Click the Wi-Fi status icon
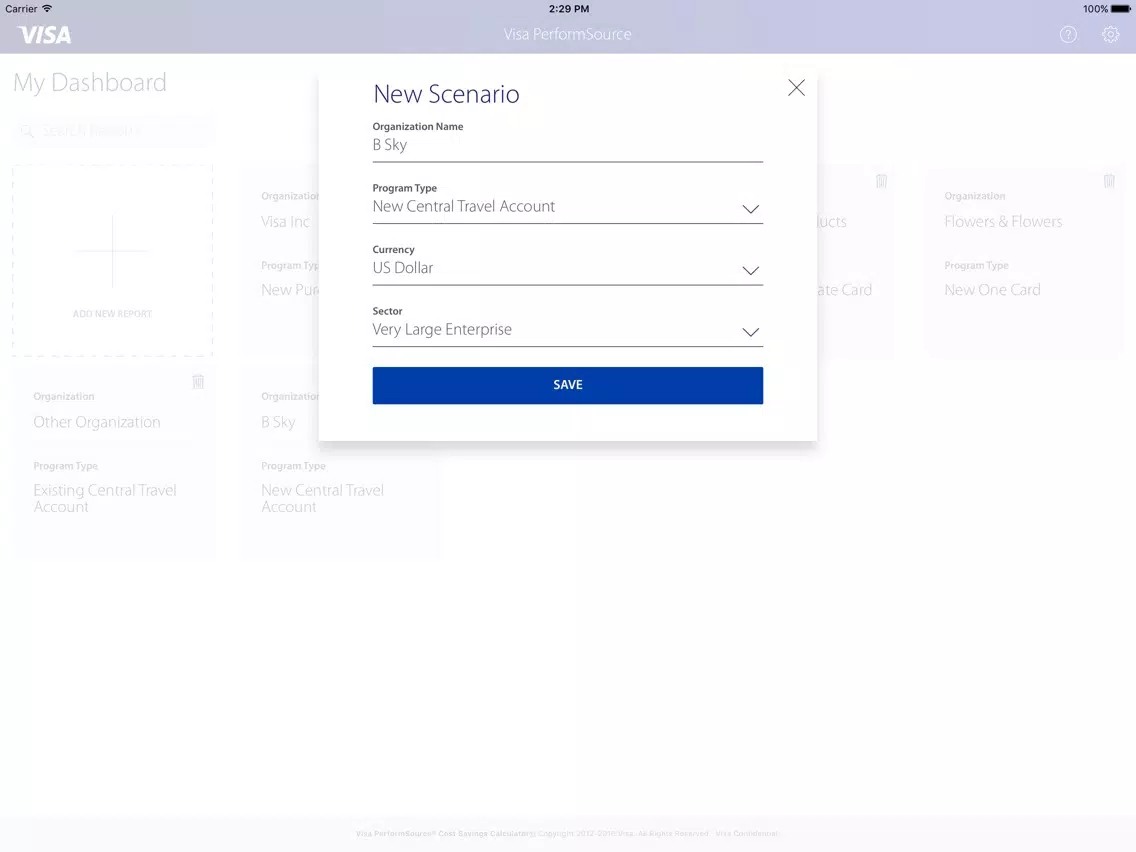1136x852 pixels. [47, 9]
